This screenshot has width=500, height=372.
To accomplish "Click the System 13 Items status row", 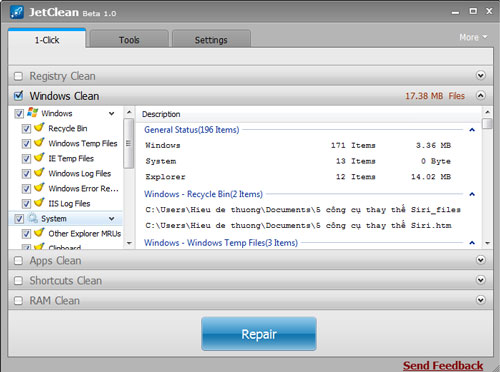I will pos(298,161).
